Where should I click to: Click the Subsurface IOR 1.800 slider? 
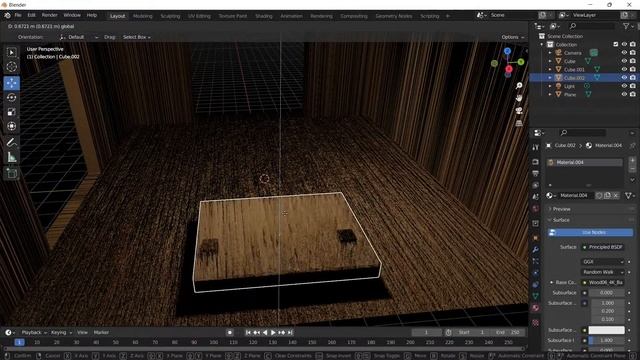pyautogui.click(x=607, y=340)
